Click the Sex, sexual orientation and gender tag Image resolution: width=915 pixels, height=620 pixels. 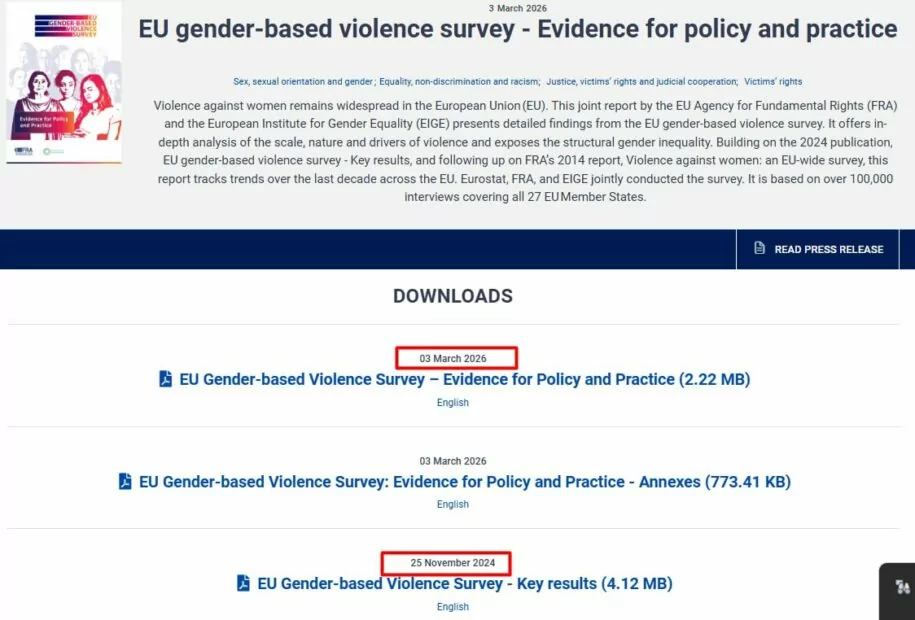point(306,81)
